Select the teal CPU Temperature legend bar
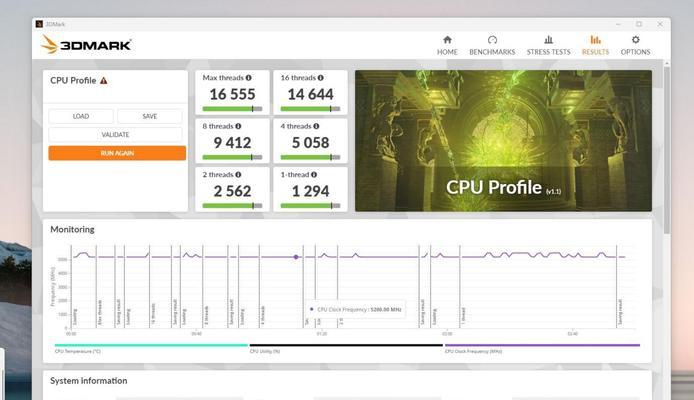This screenshot has height=400, width=694. [x=151, y=345]
